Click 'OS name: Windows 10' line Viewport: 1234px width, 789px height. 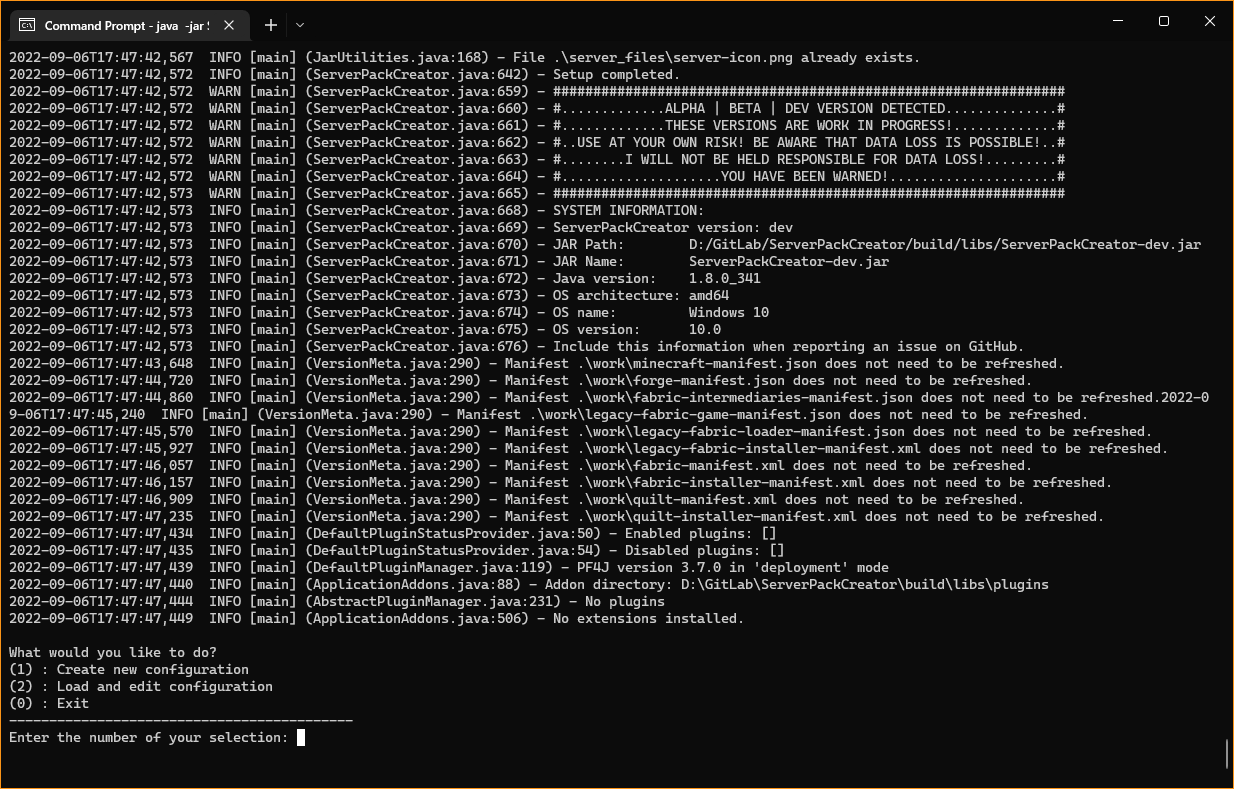[x=389, y=313]
